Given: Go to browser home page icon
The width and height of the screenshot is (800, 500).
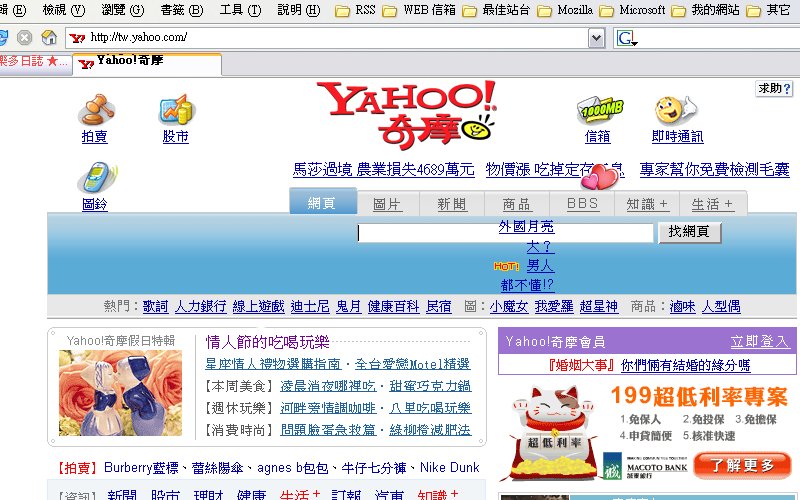Looking at the screenshot, I should pyautogui.click(x=49, y=37).
